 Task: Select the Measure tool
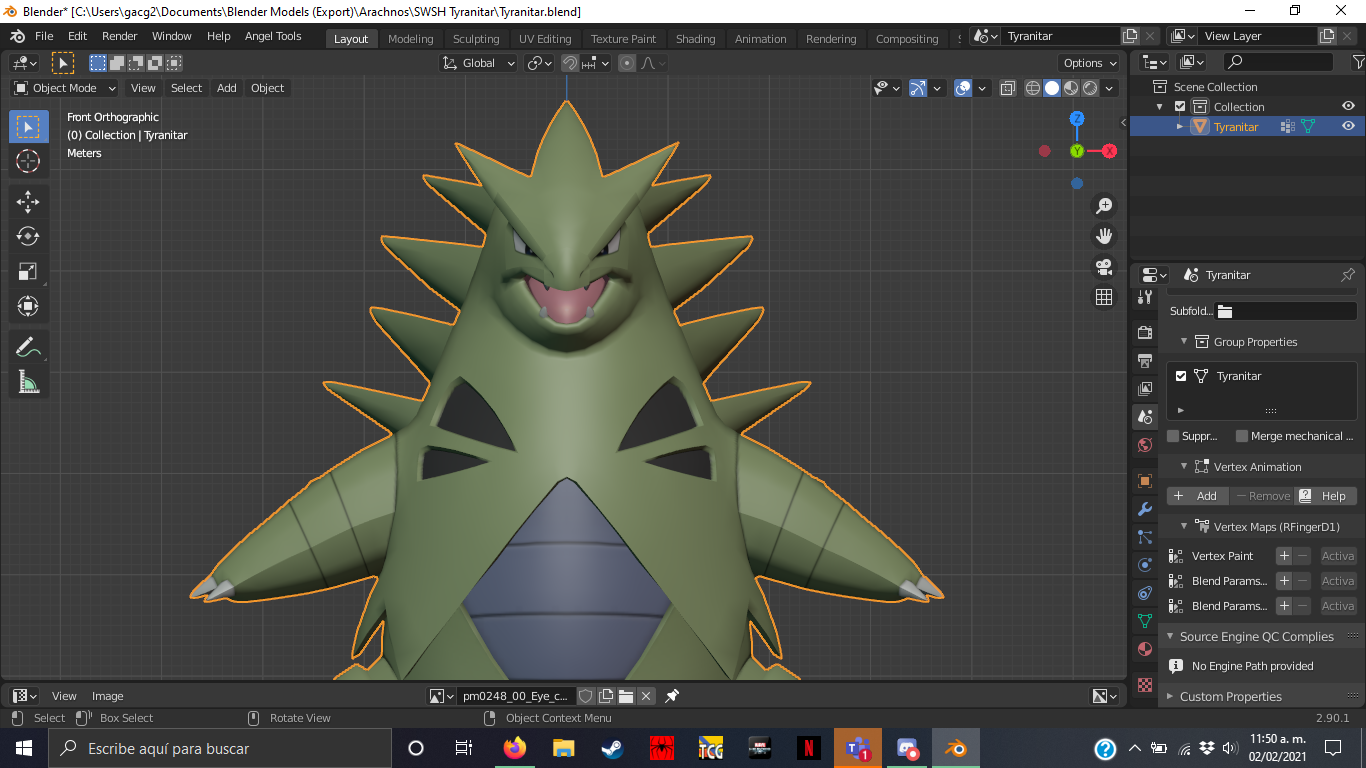coord(28,382)
